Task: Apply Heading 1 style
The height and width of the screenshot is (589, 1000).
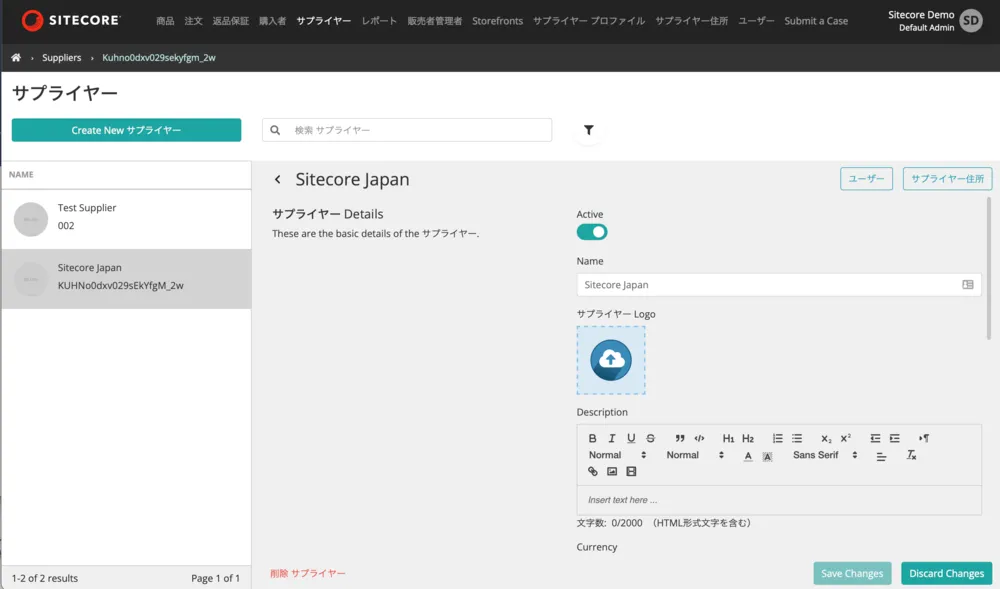Action: [728, 438]
